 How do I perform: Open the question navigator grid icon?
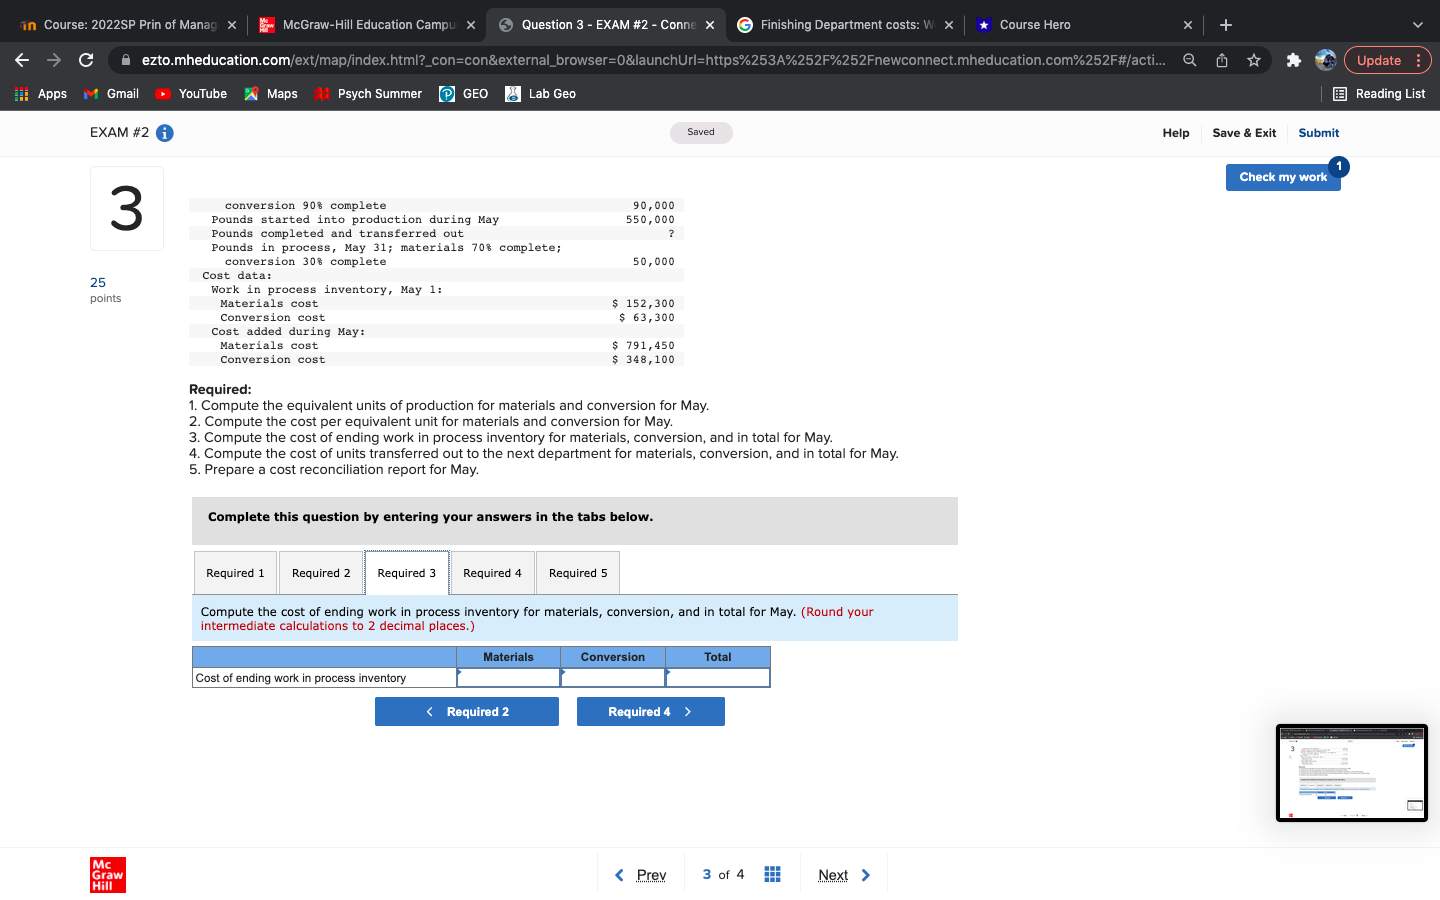772,874
